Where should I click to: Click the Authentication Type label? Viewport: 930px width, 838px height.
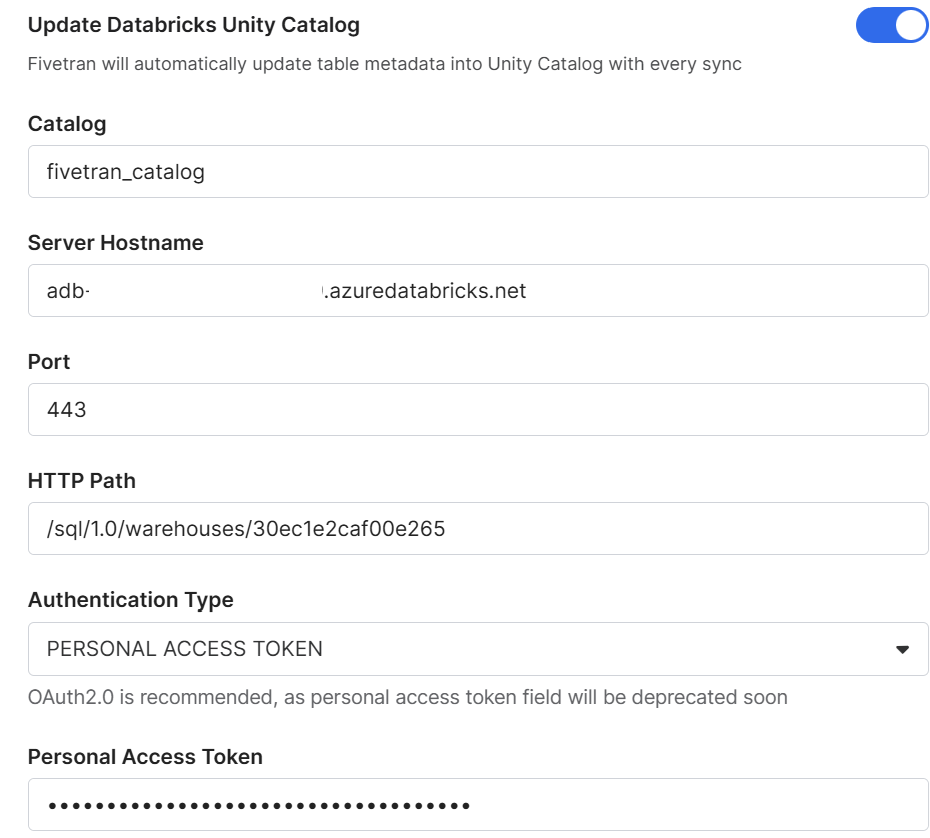click(131, 600)
